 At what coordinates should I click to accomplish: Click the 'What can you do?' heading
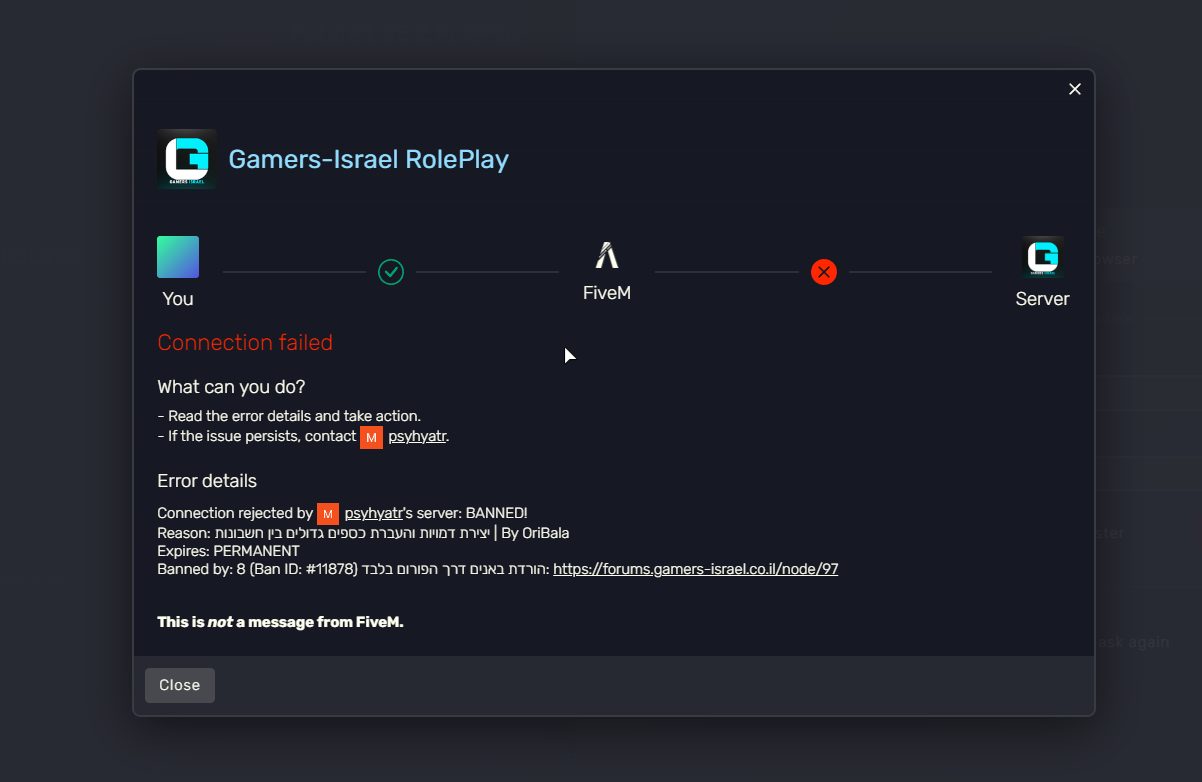[x=231, y=387]
